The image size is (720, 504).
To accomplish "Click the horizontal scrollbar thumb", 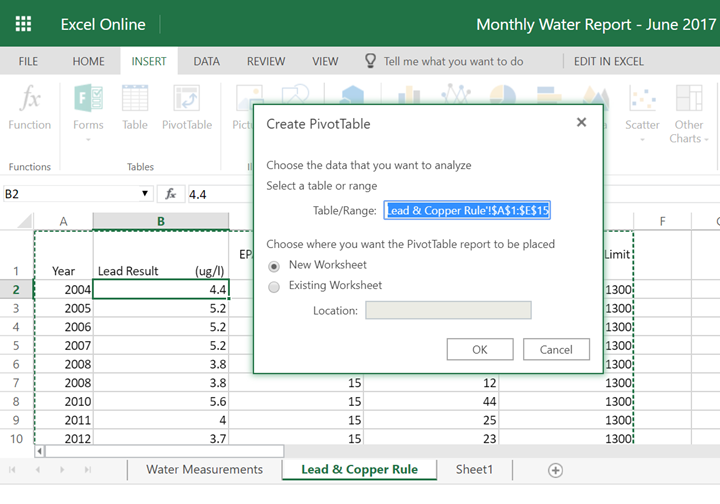I will (165, 452).
